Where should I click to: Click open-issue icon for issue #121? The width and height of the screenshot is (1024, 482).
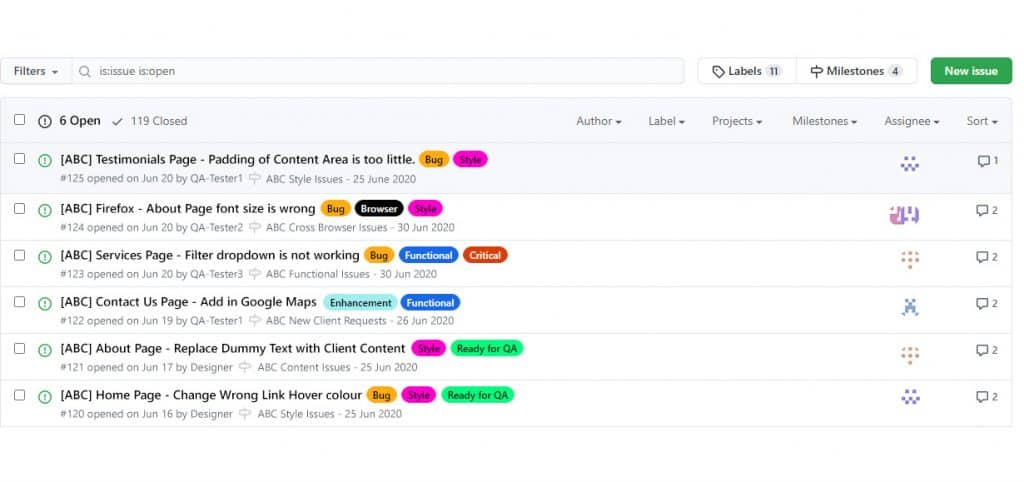(x=44, y=350)
